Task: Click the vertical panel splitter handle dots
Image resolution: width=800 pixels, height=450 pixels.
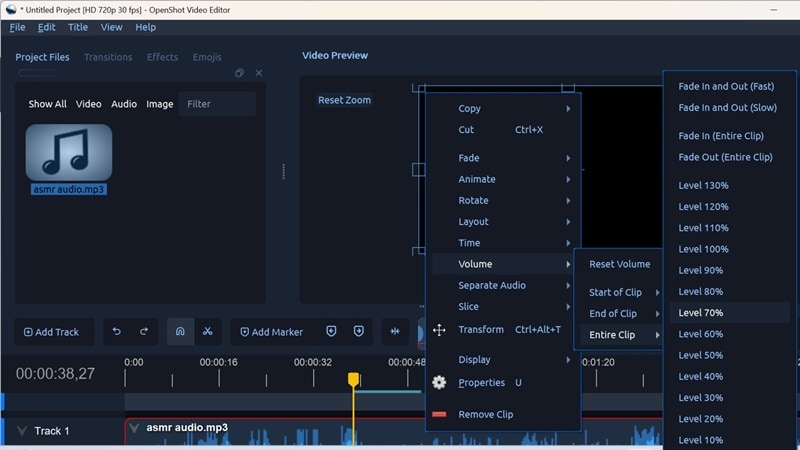Action: pos(284,171)
